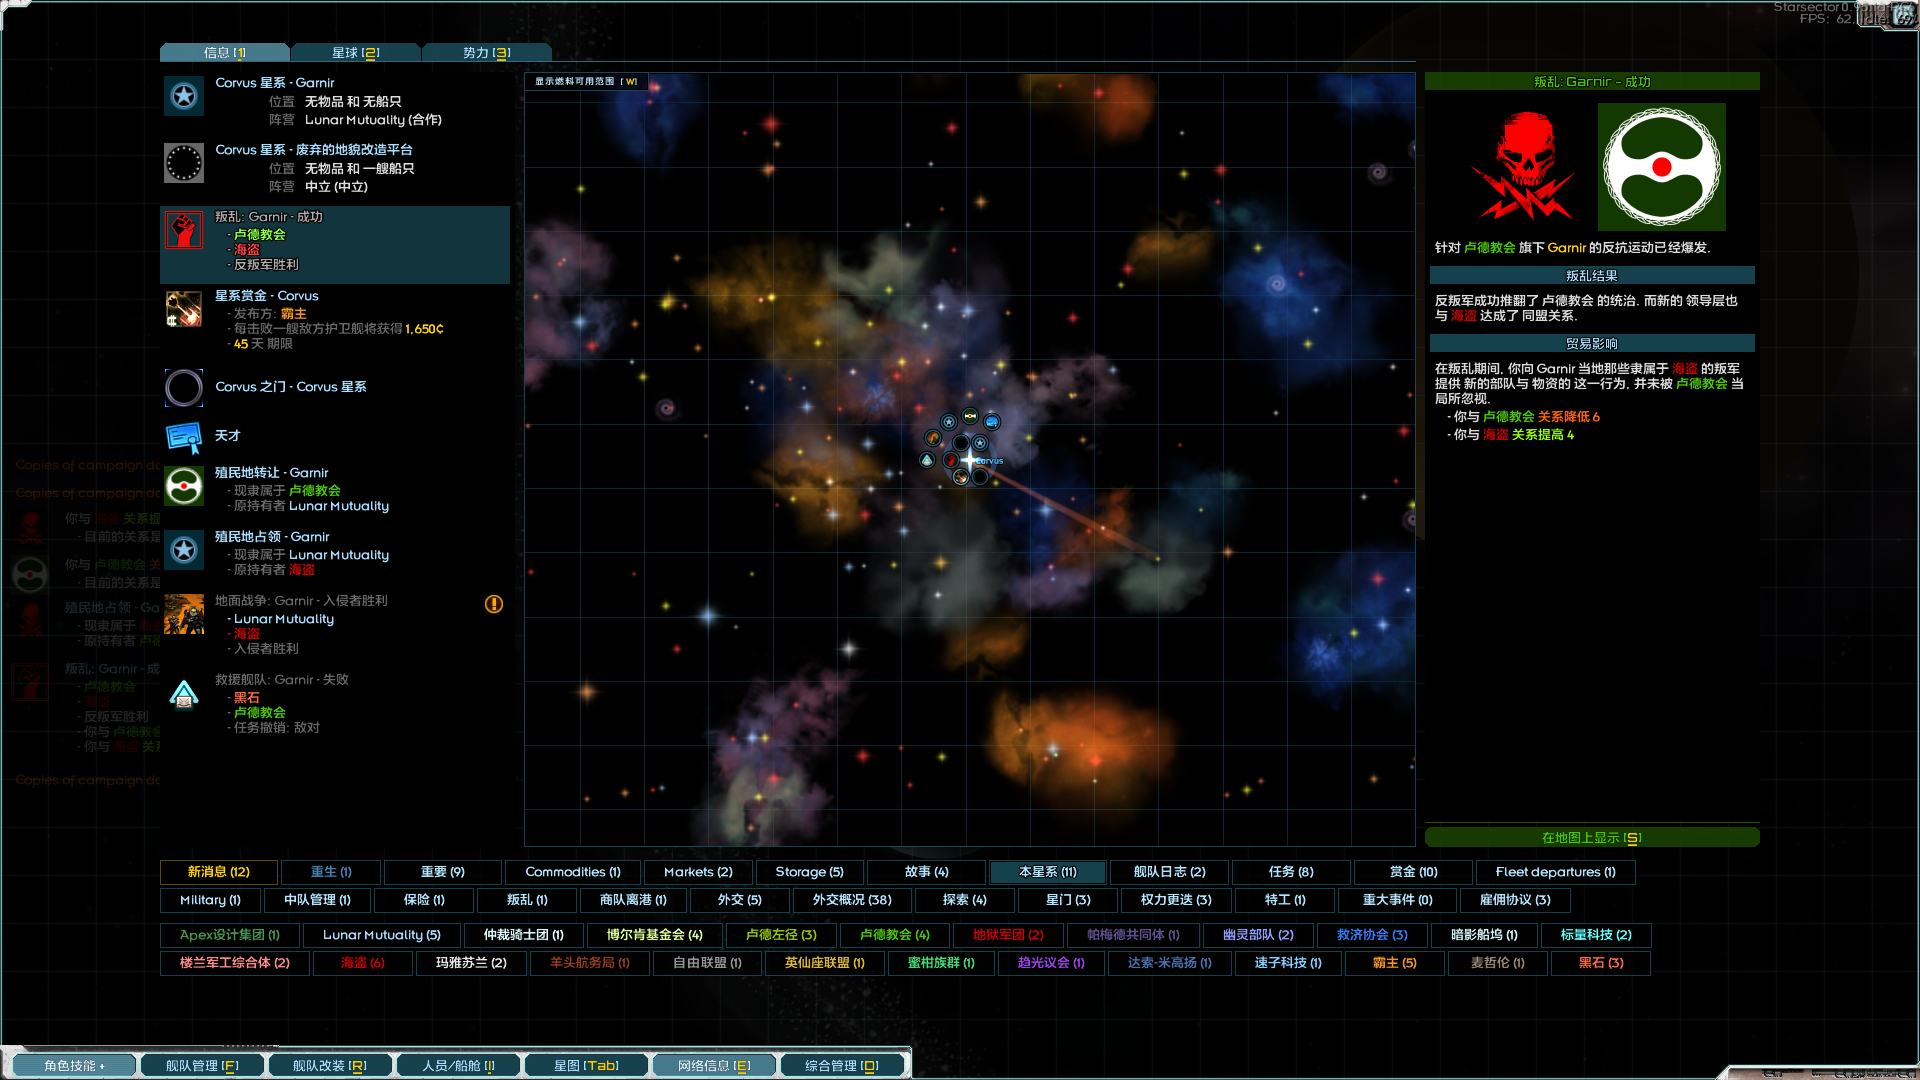Screen dimensions: 1920x1080
Task: Toggle the 本星系 (11) filter tag
Action: coord(1047,872)
